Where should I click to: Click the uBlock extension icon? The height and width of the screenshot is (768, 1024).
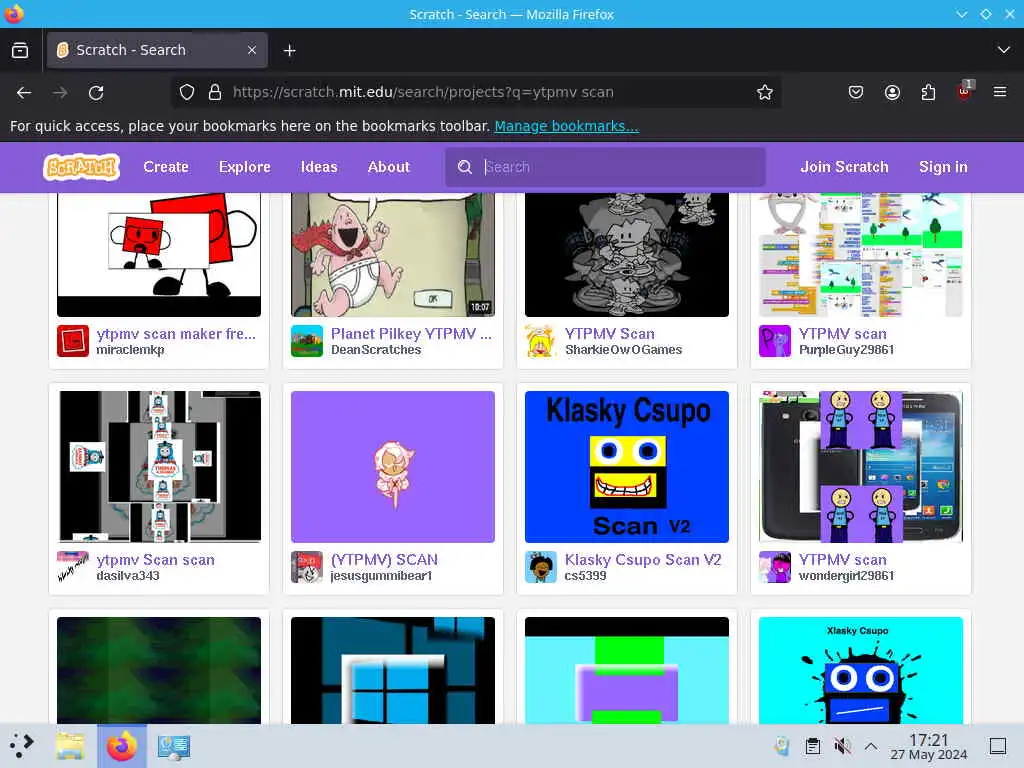pyautogui.click(x=965, y=91)
